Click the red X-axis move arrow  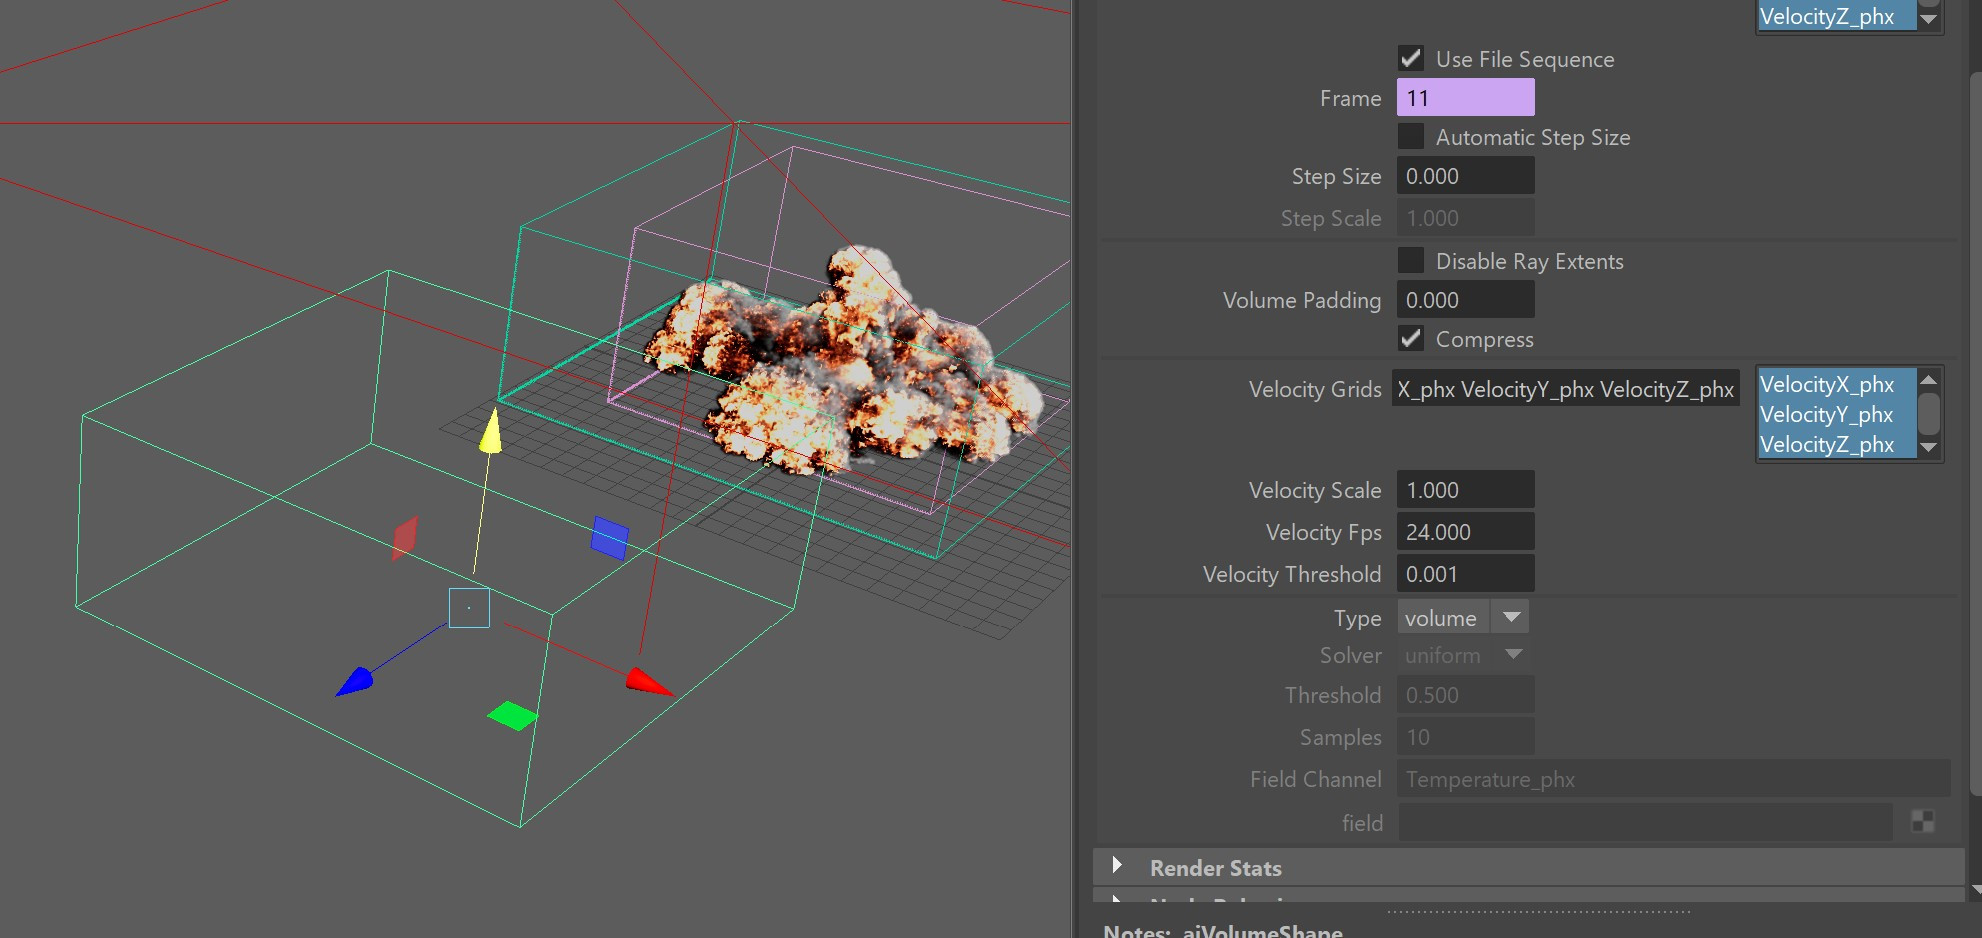tap(648, 682)
